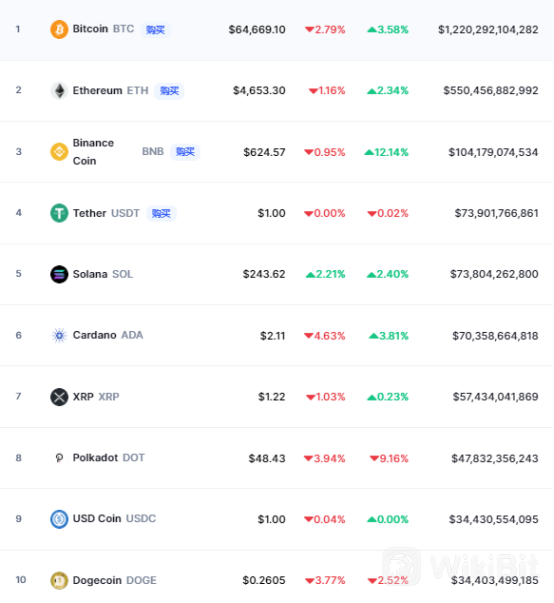Open the Polkadot coin name link

[x=95, y=458]
